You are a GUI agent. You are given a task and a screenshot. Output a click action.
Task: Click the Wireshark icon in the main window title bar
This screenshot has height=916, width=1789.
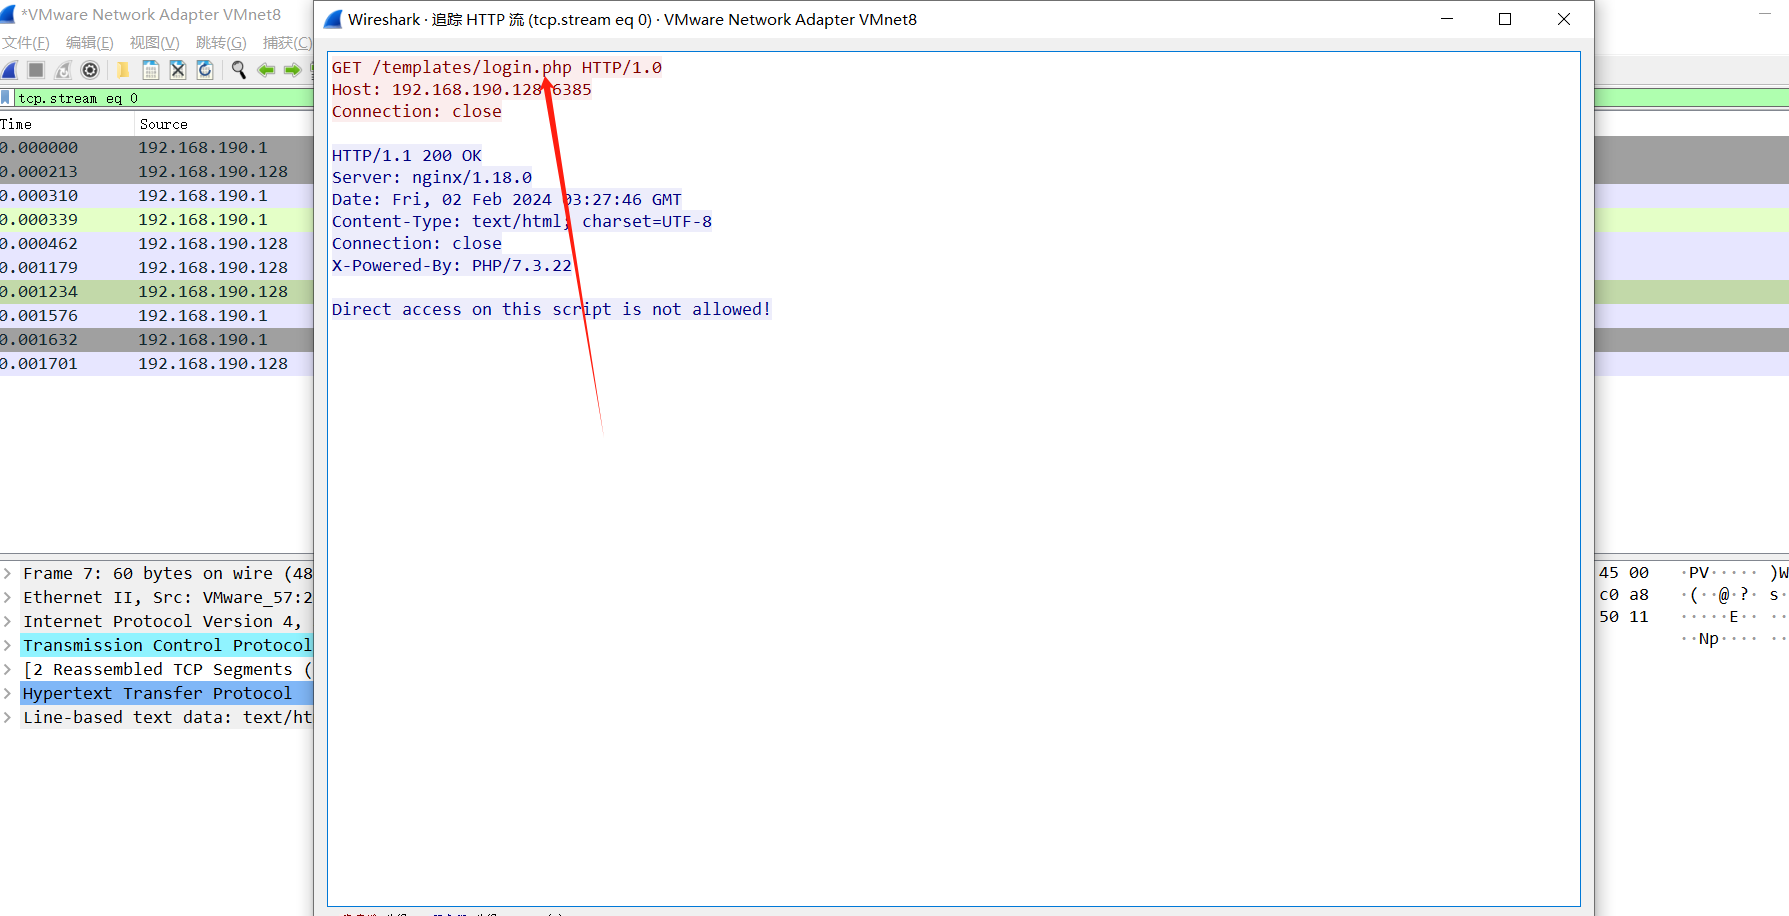8,15
